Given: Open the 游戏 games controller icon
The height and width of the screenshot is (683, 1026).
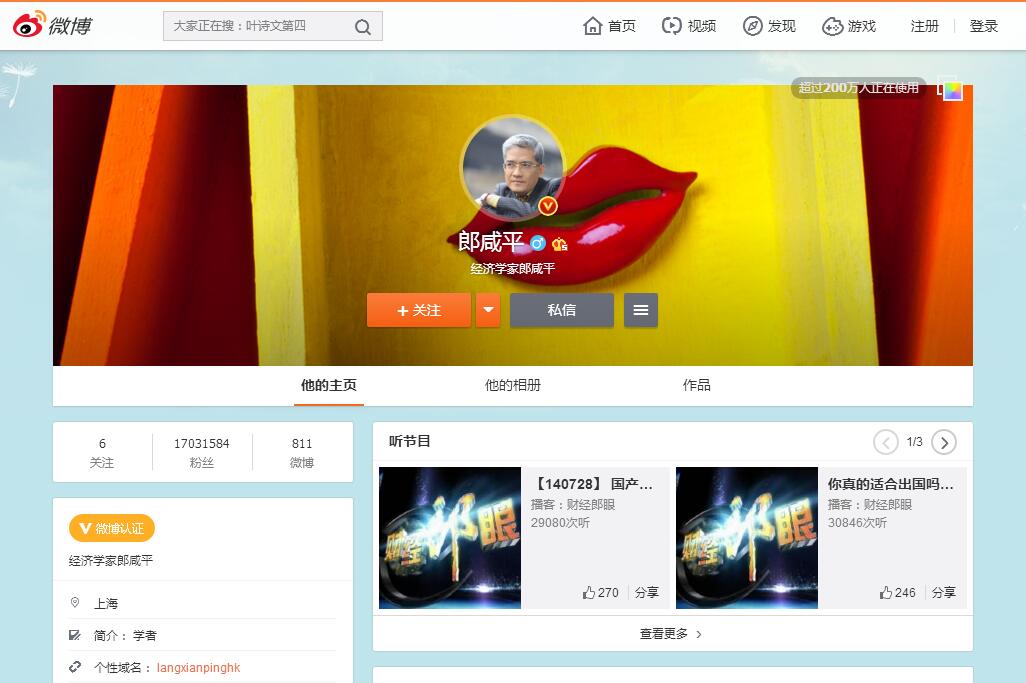Looking at the screenshot, I should coord(832,26).
